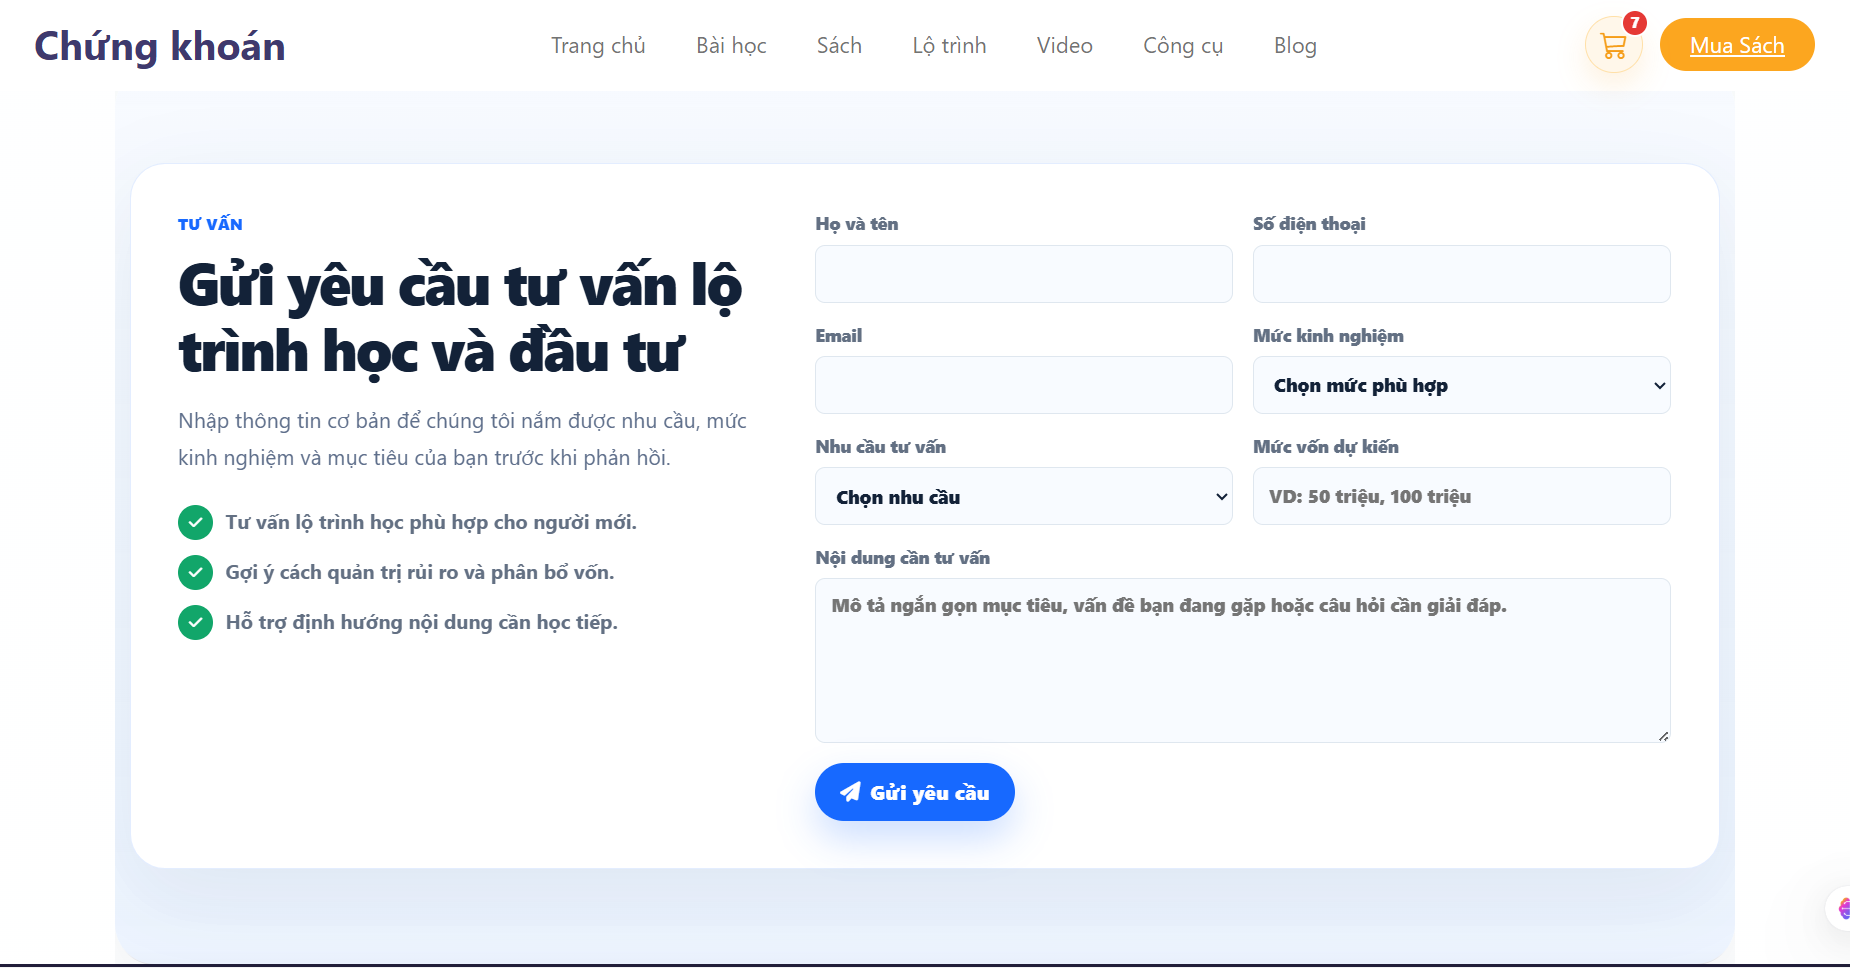
Task: Submit with the 'Gửi yêu cầu' button
Action: (915, 792)
